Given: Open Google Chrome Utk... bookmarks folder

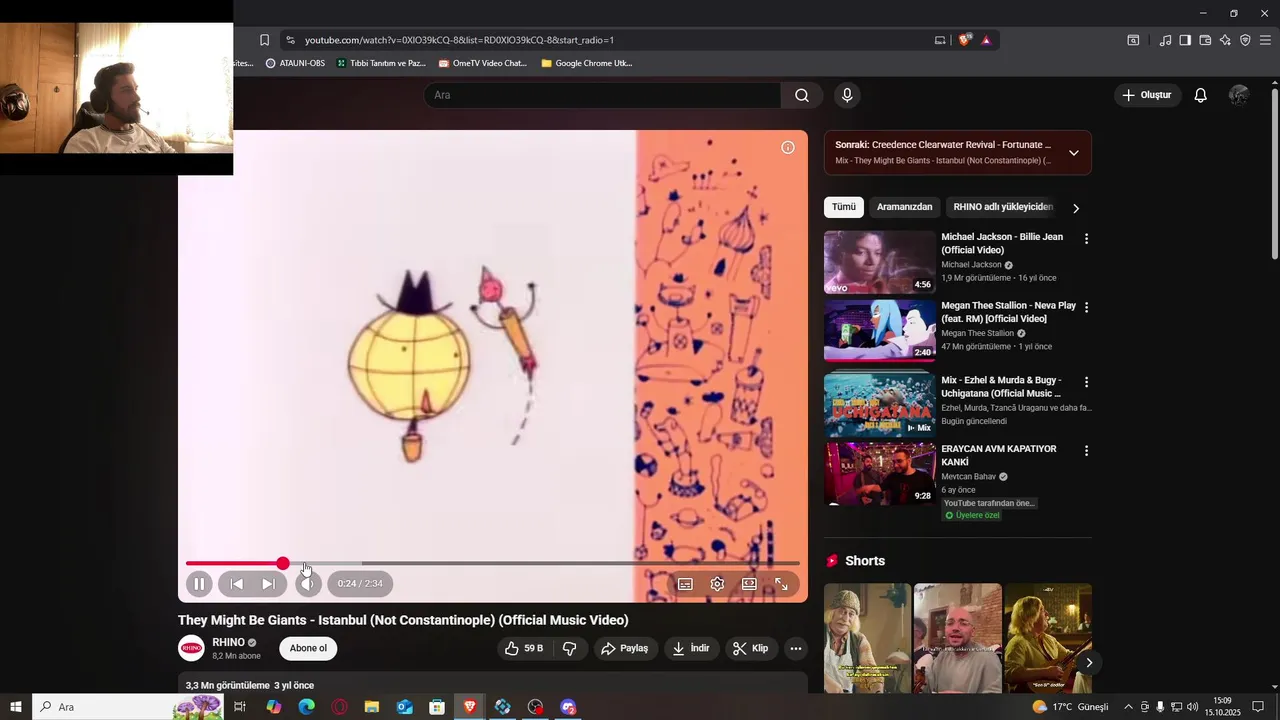Looking at the screenshot, I should point(586,63).
